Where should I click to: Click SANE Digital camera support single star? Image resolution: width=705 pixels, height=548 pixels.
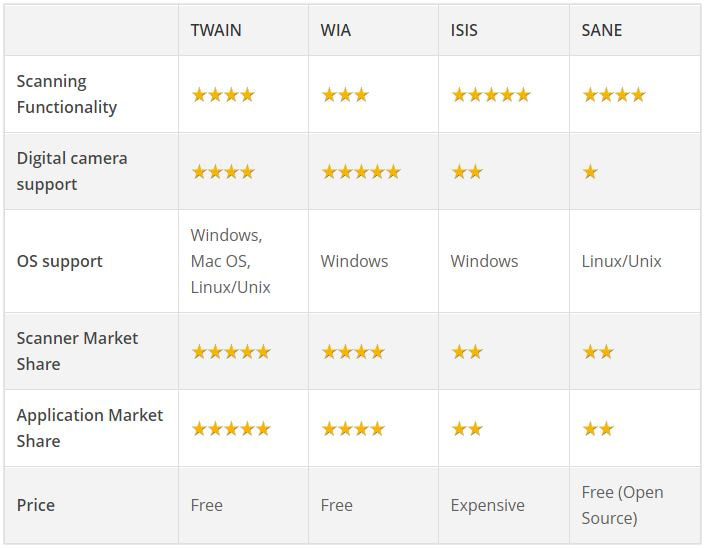590,172
